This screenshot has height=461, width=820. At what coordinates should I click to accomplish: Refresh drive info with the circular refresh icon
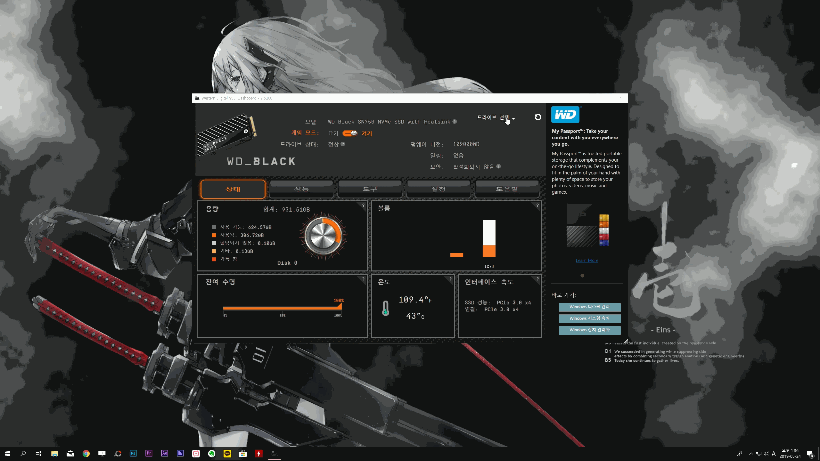coord(538,117)
